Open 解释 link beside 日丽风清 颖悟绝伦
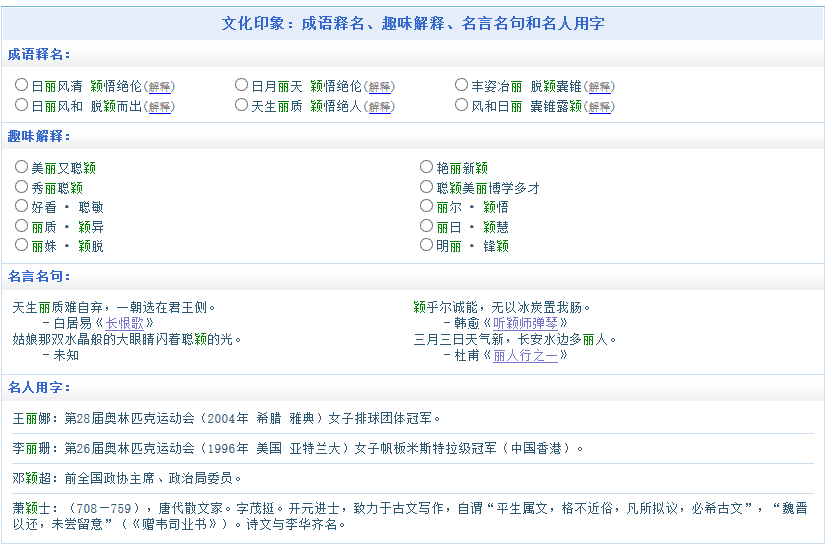This screenshot has height=551, width=827. tap(160, 87)
